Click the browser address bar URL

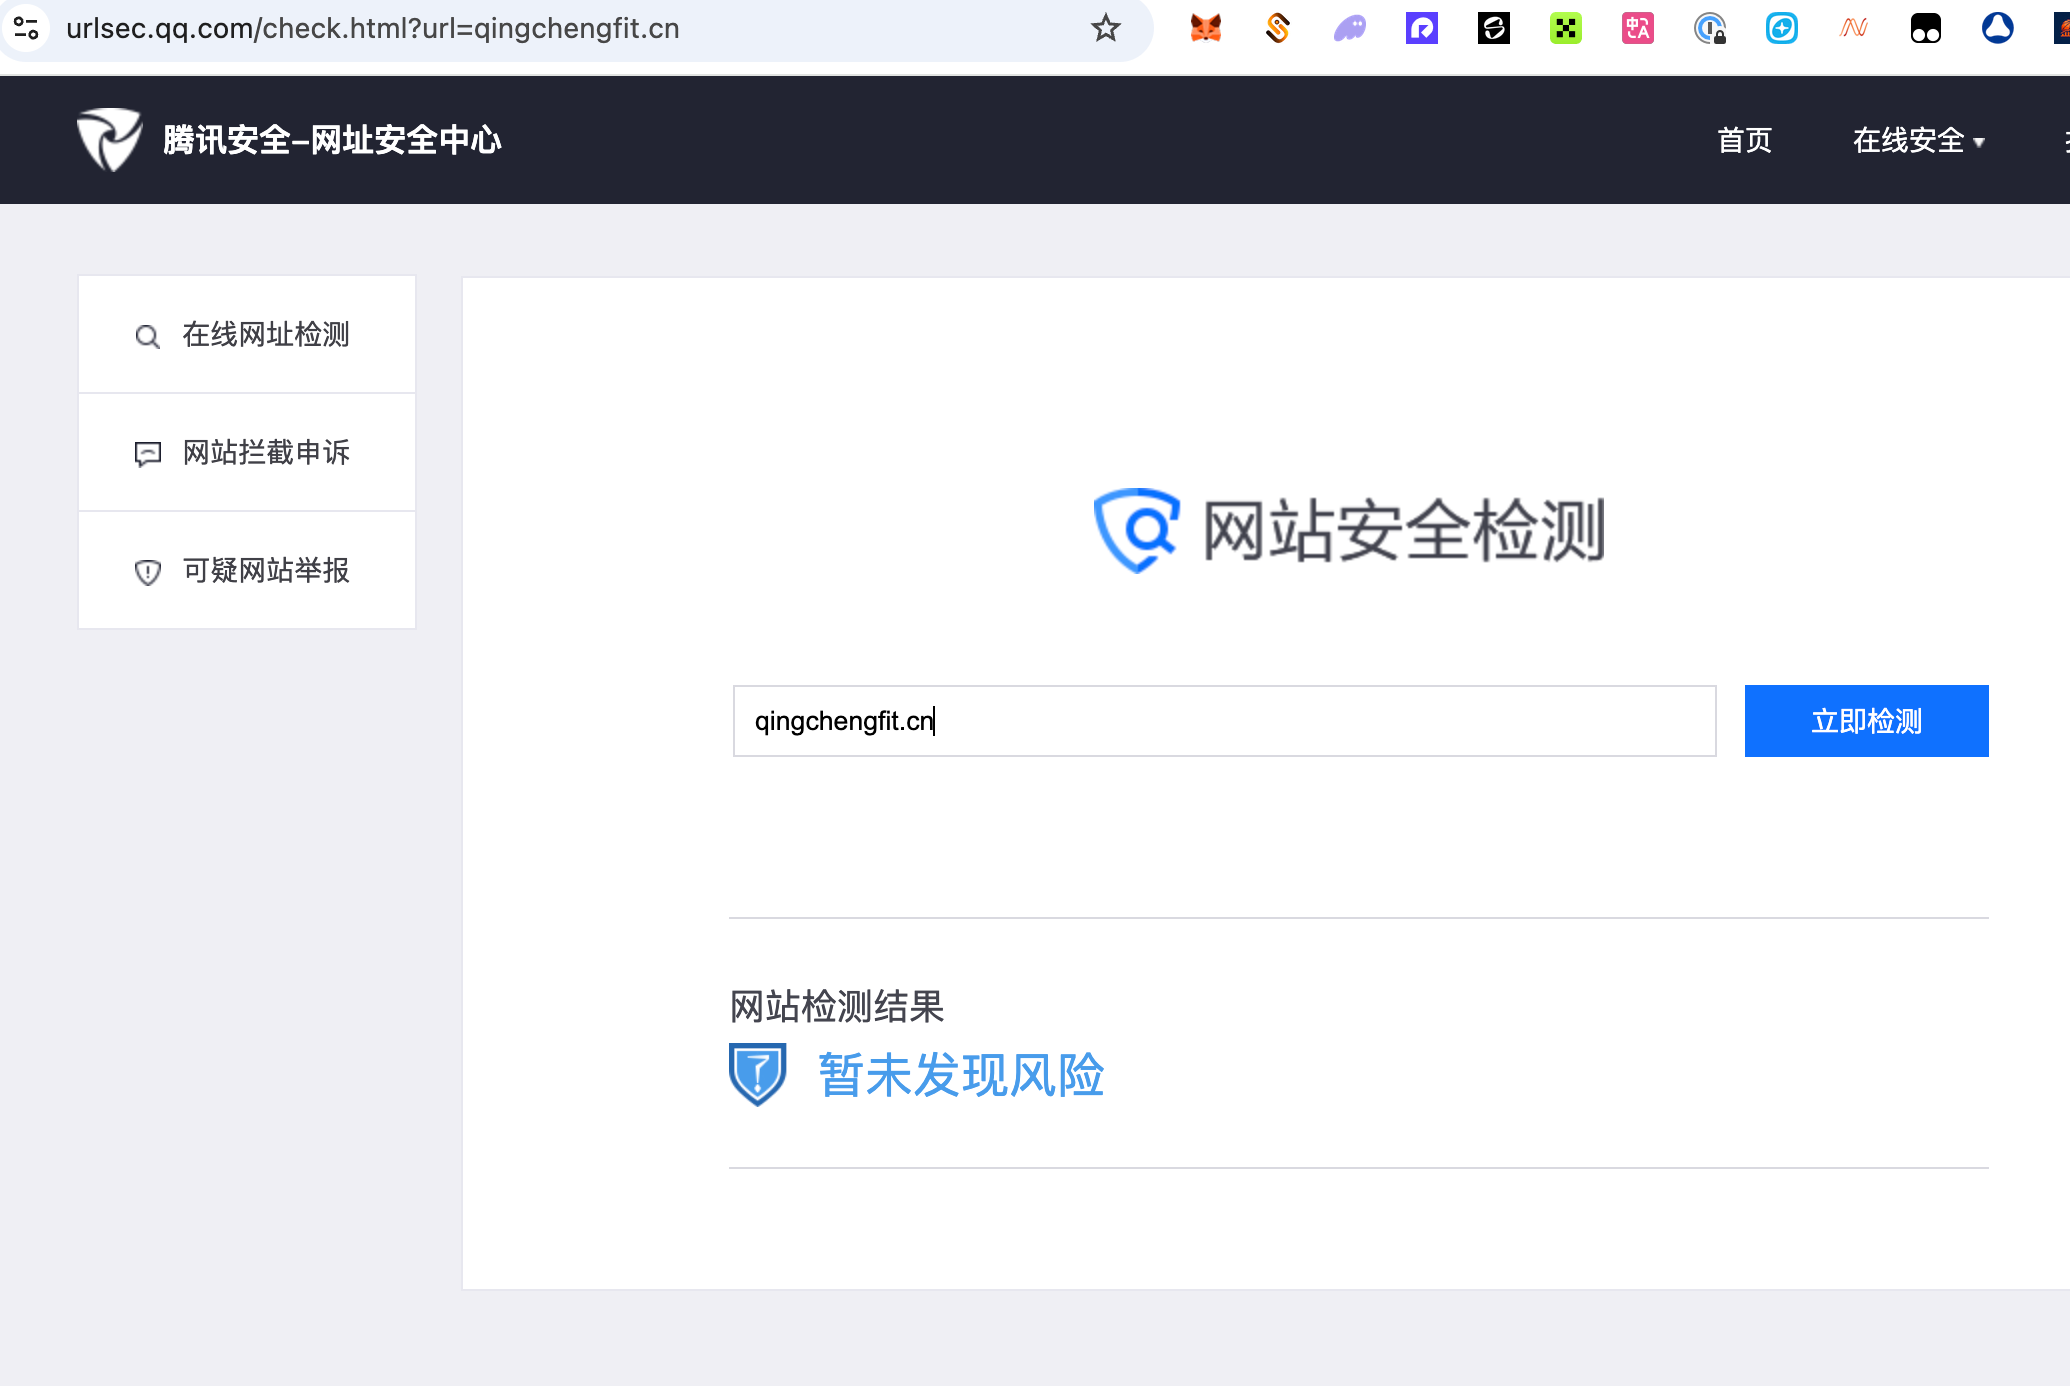372,28
